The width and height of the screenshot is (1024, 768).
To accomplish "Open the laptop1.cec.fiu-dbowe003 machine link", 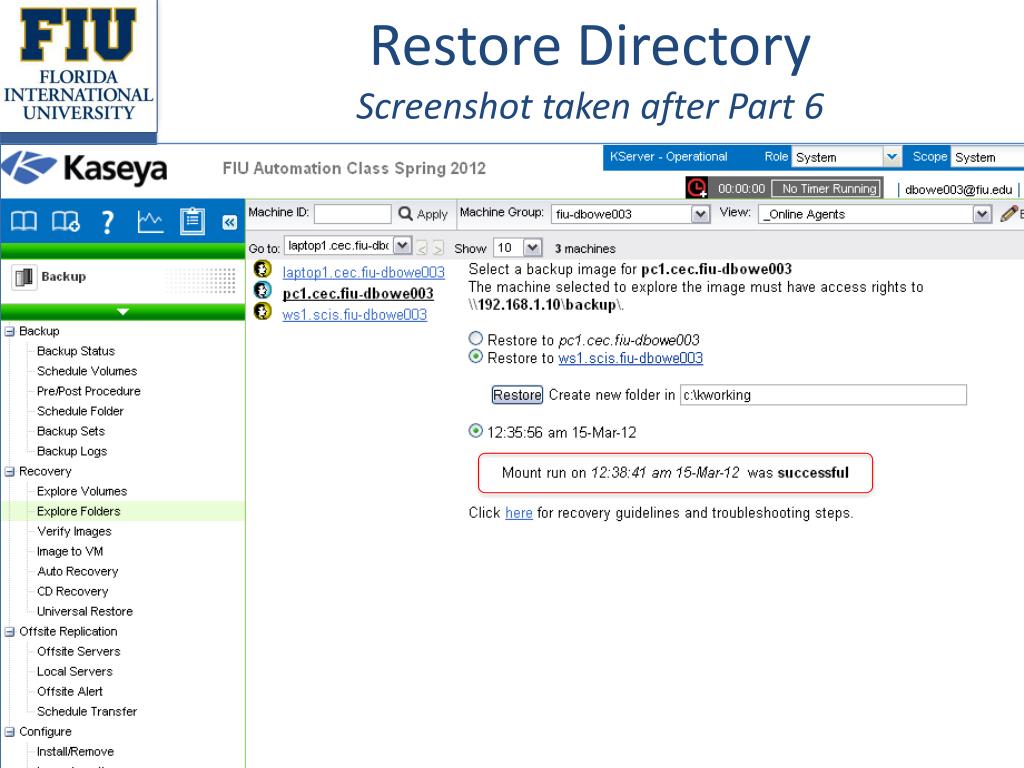I will coord(363,272).
